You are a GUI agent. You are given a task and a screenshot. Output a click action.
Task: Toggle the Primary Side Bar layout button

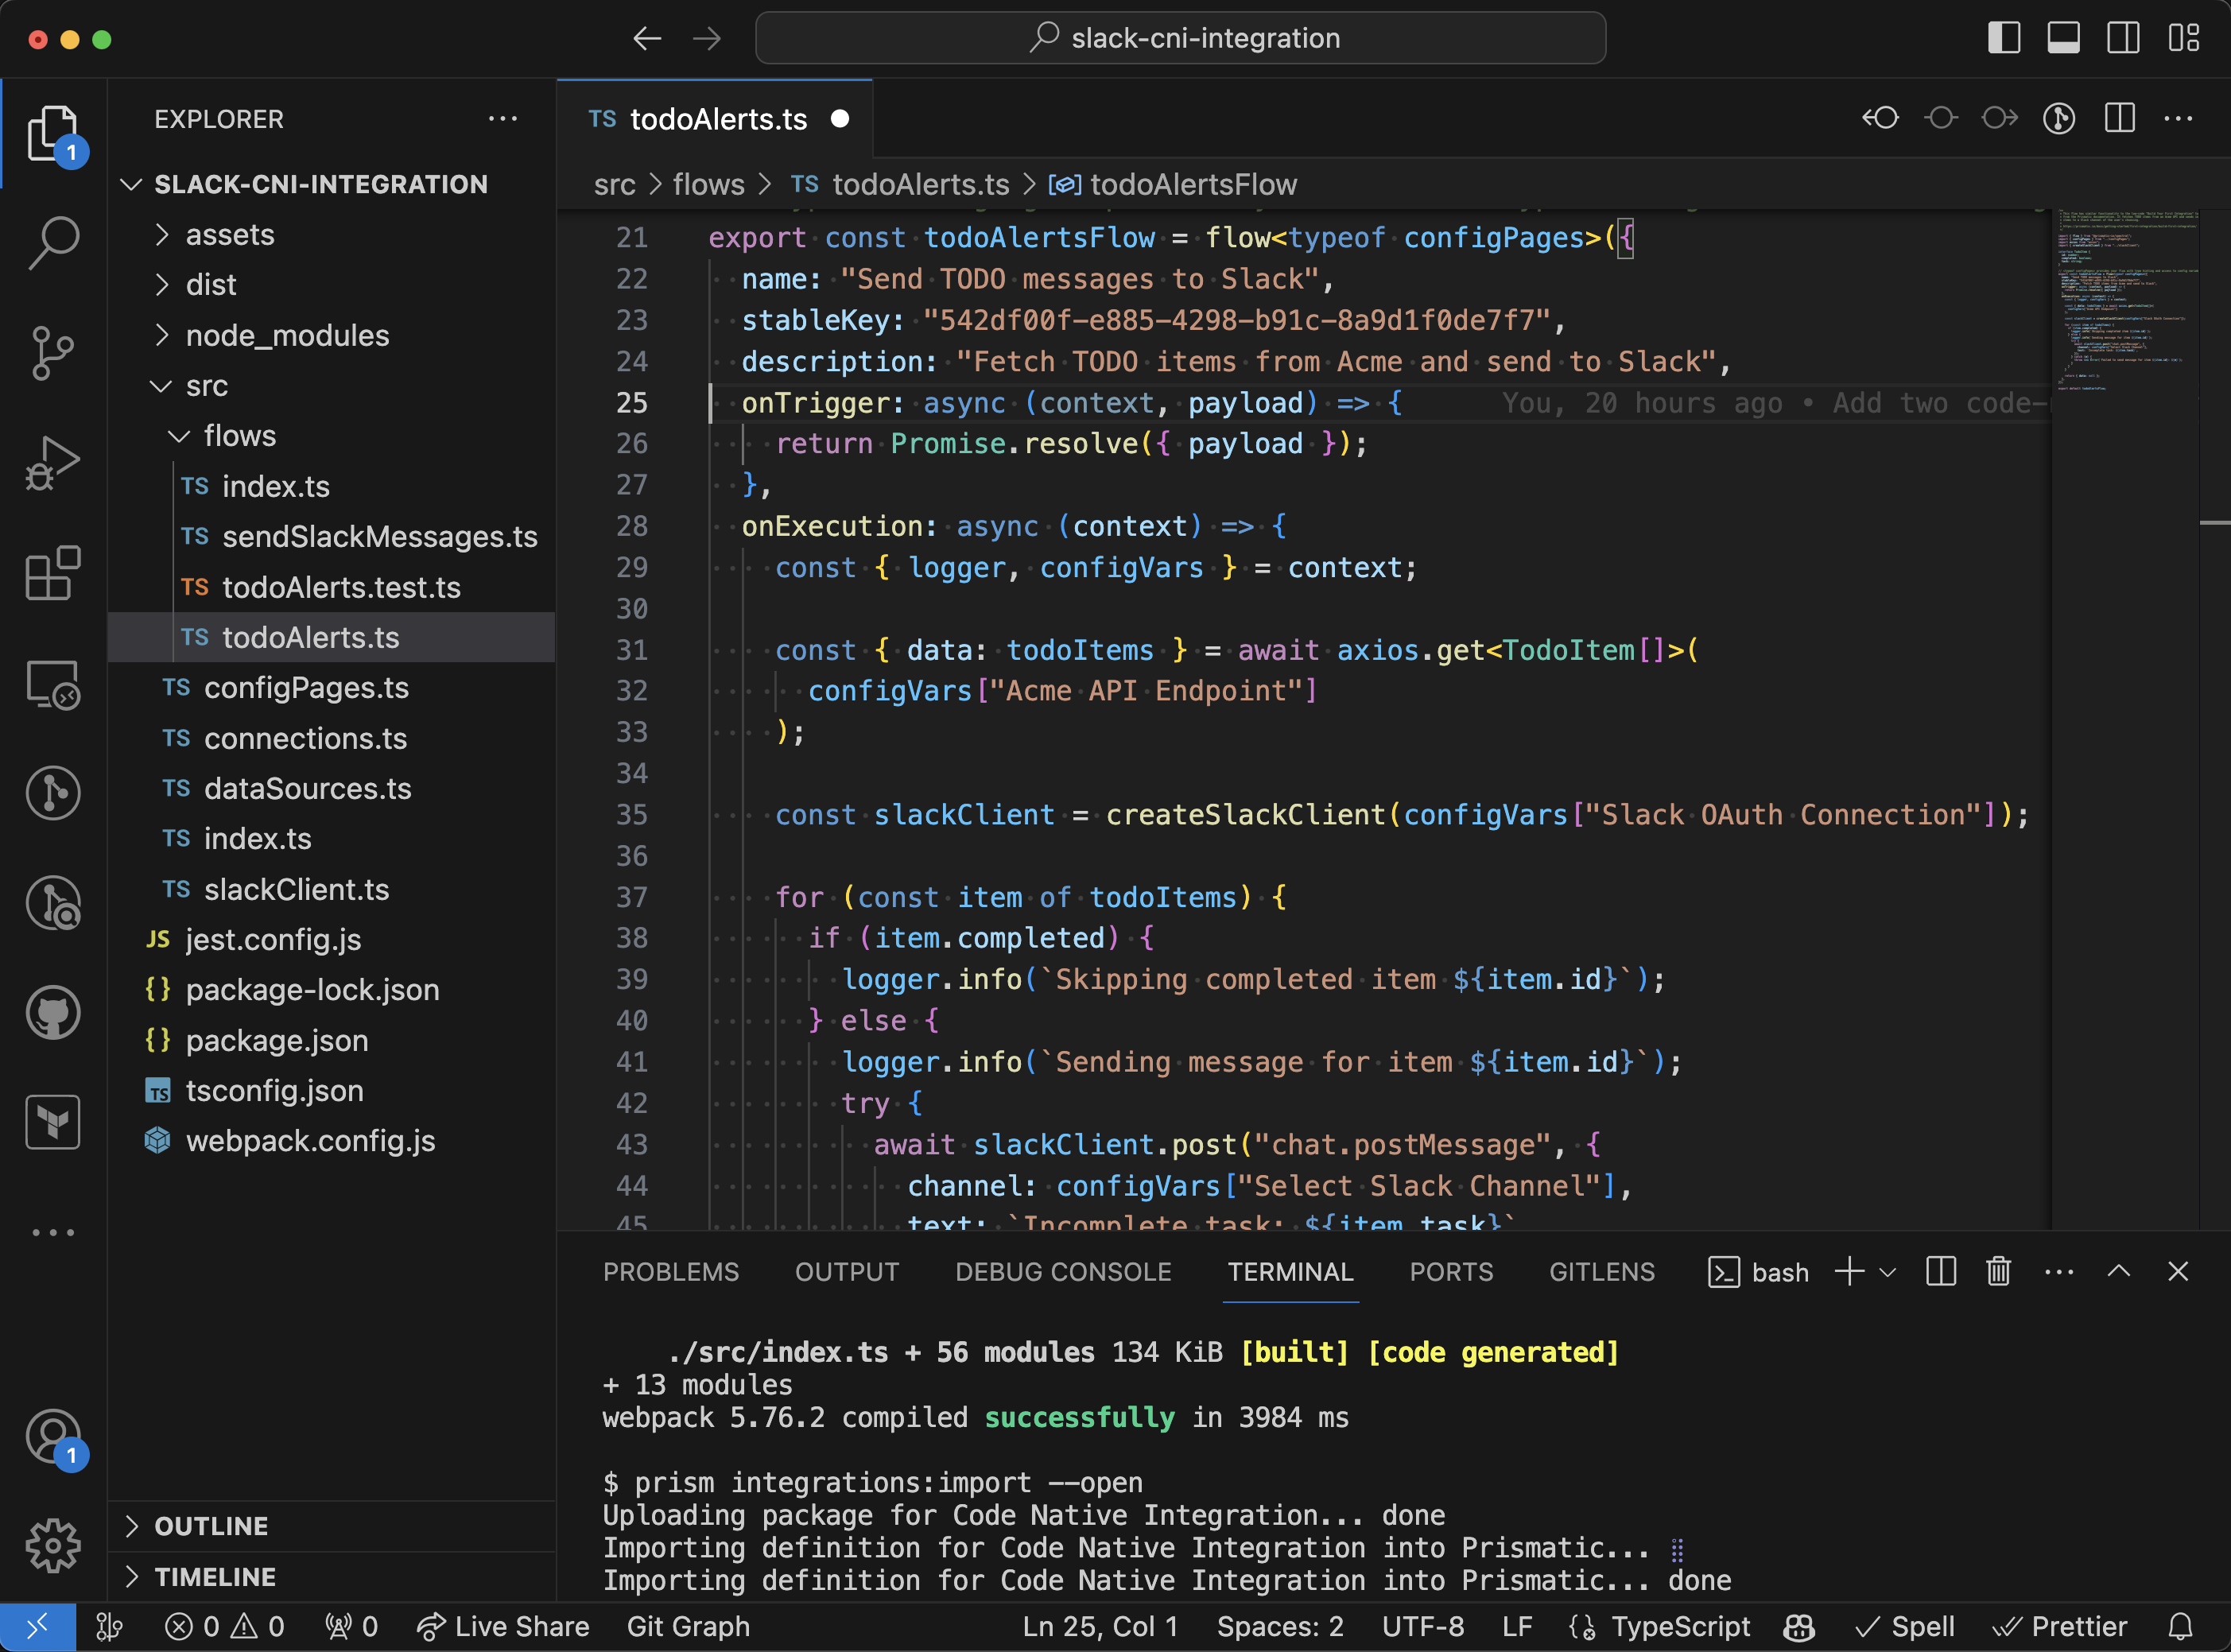pyautogui.click(x=2003, y=38)
